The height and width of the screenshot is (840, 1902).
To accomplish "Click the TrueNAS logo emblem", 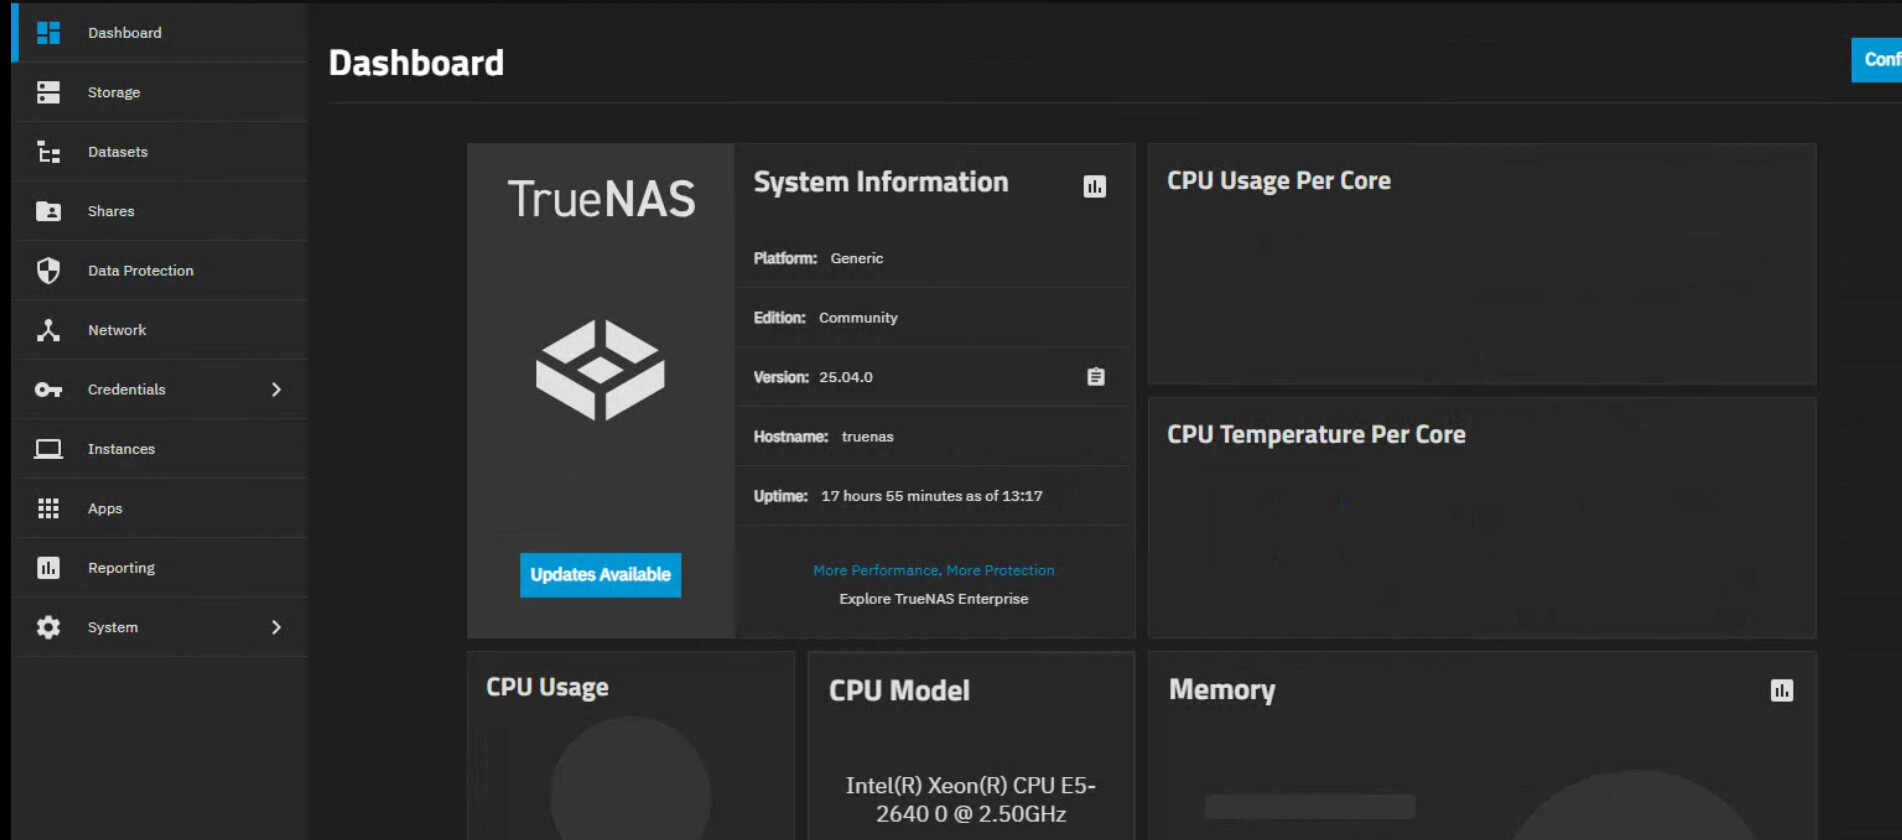I will click(600, 370).
